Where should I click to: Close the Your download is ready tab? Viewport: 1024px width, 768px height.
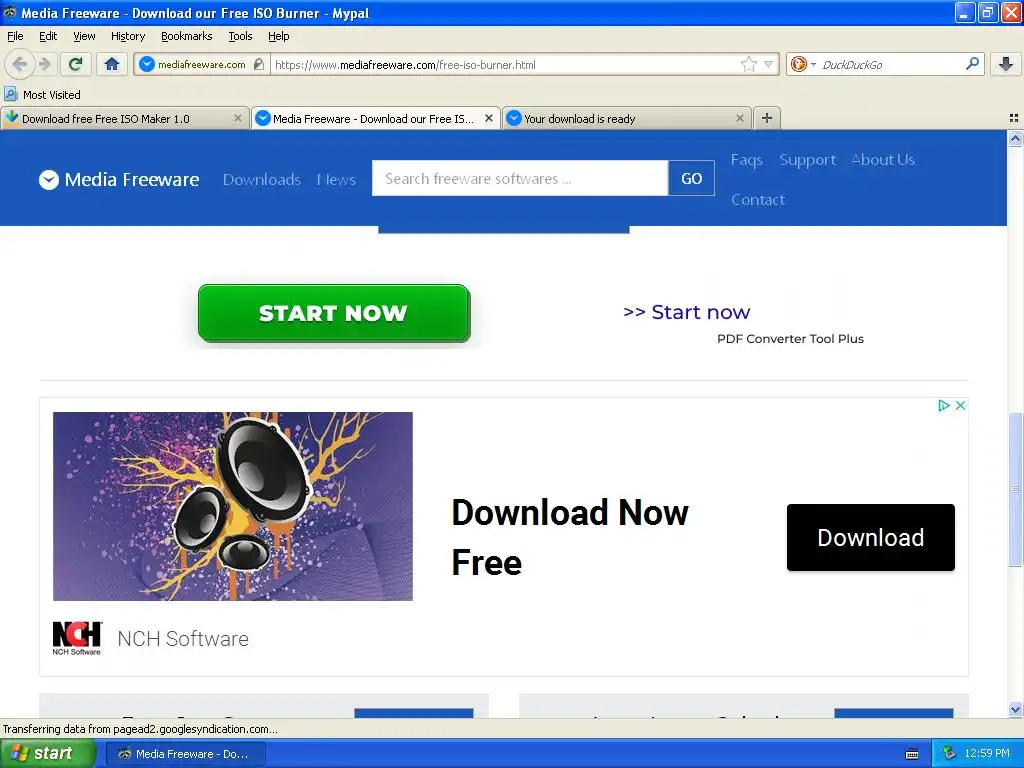(x=739, y=118)
